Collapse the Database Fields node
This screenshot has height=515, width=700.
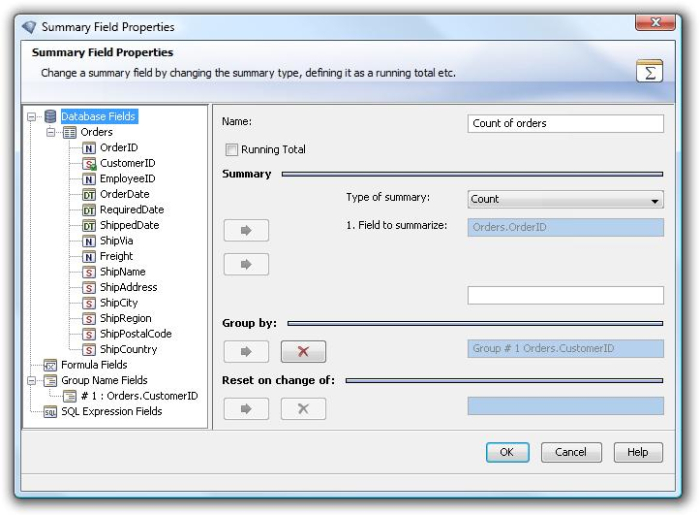[31, 117]
